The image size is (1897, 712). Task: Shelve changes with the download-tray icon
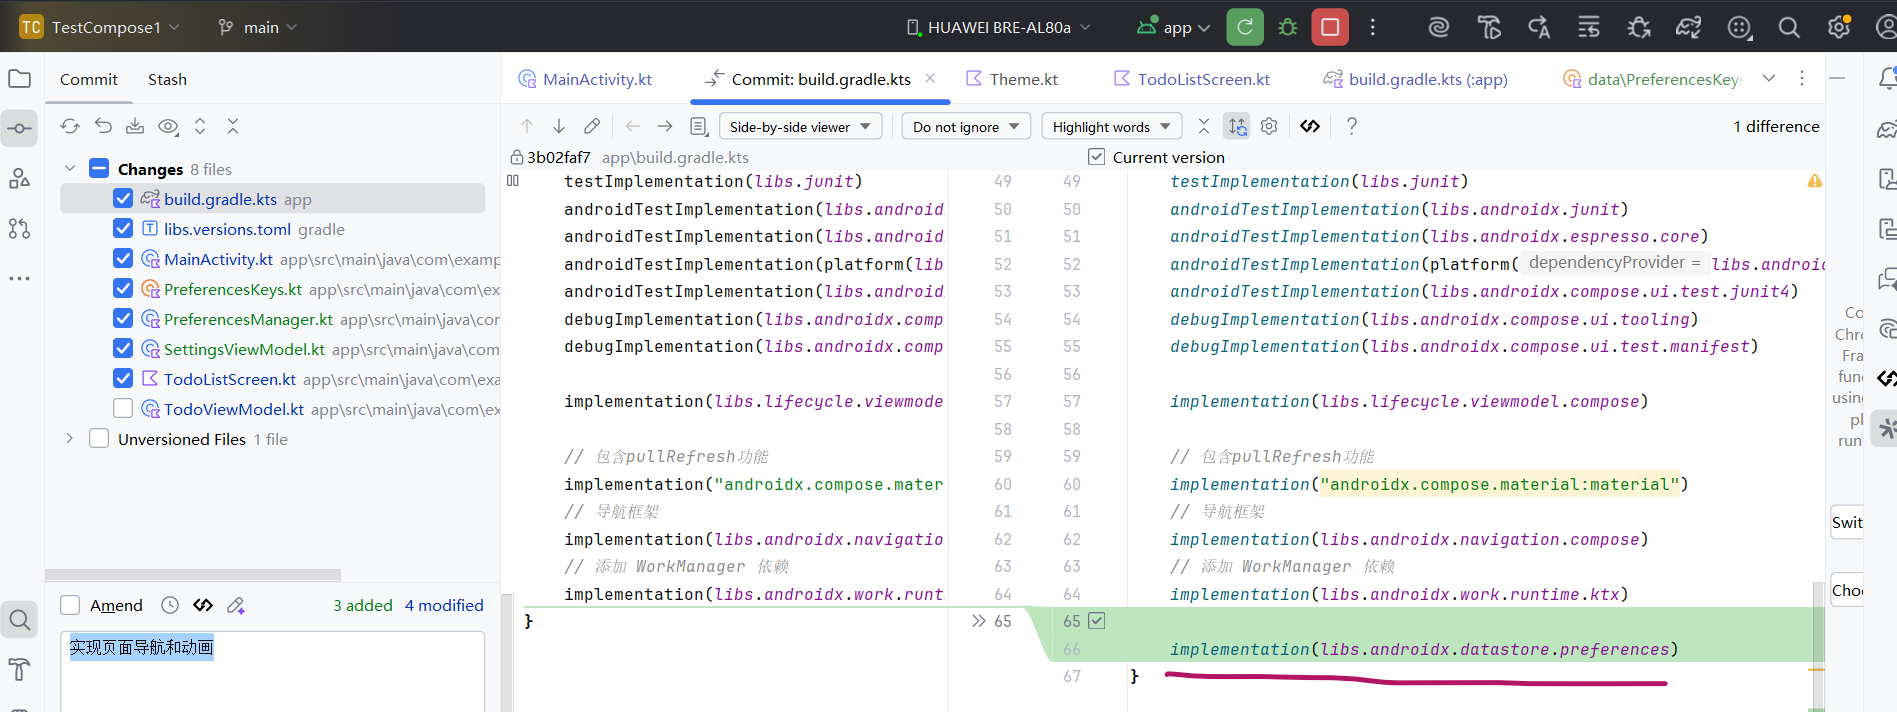click(x=135, y=126)
